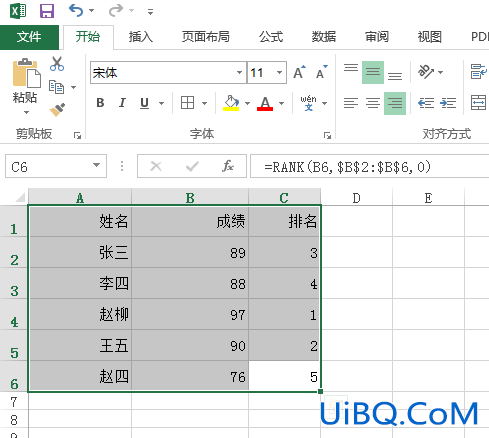
Task: Increase font size with large A icon
Action: (x=299, y=72)
